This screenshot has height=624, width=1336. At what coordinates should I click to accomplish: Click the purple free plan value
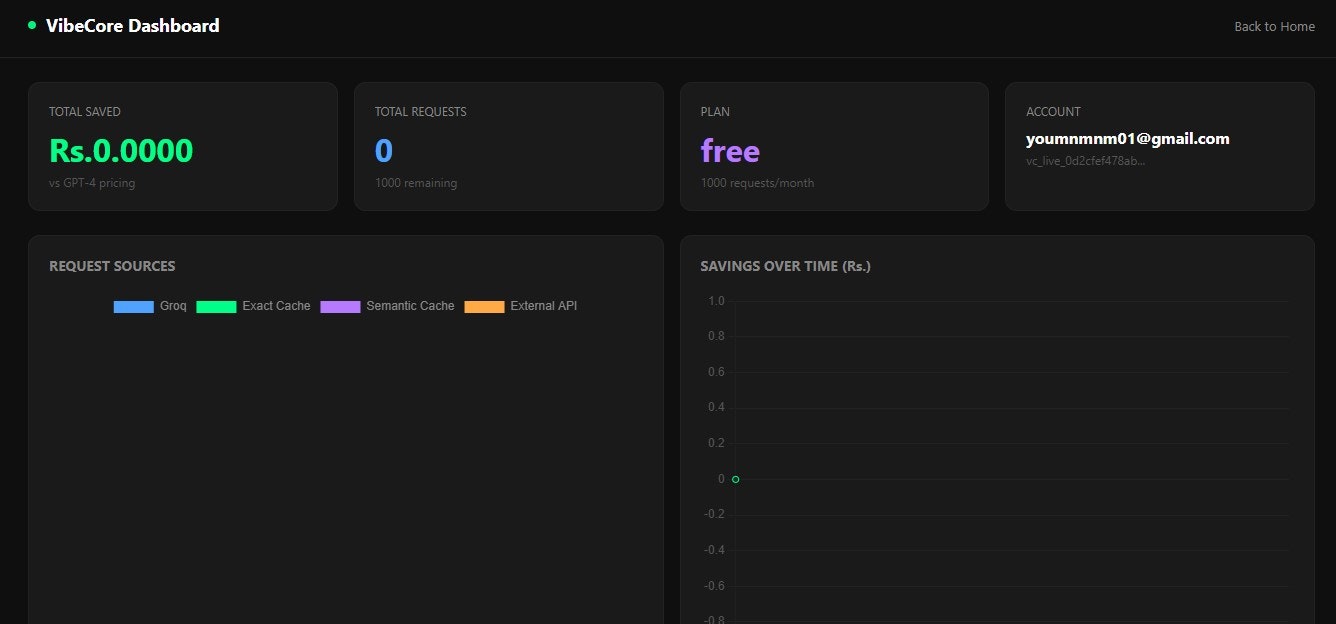tap(730, 151)
